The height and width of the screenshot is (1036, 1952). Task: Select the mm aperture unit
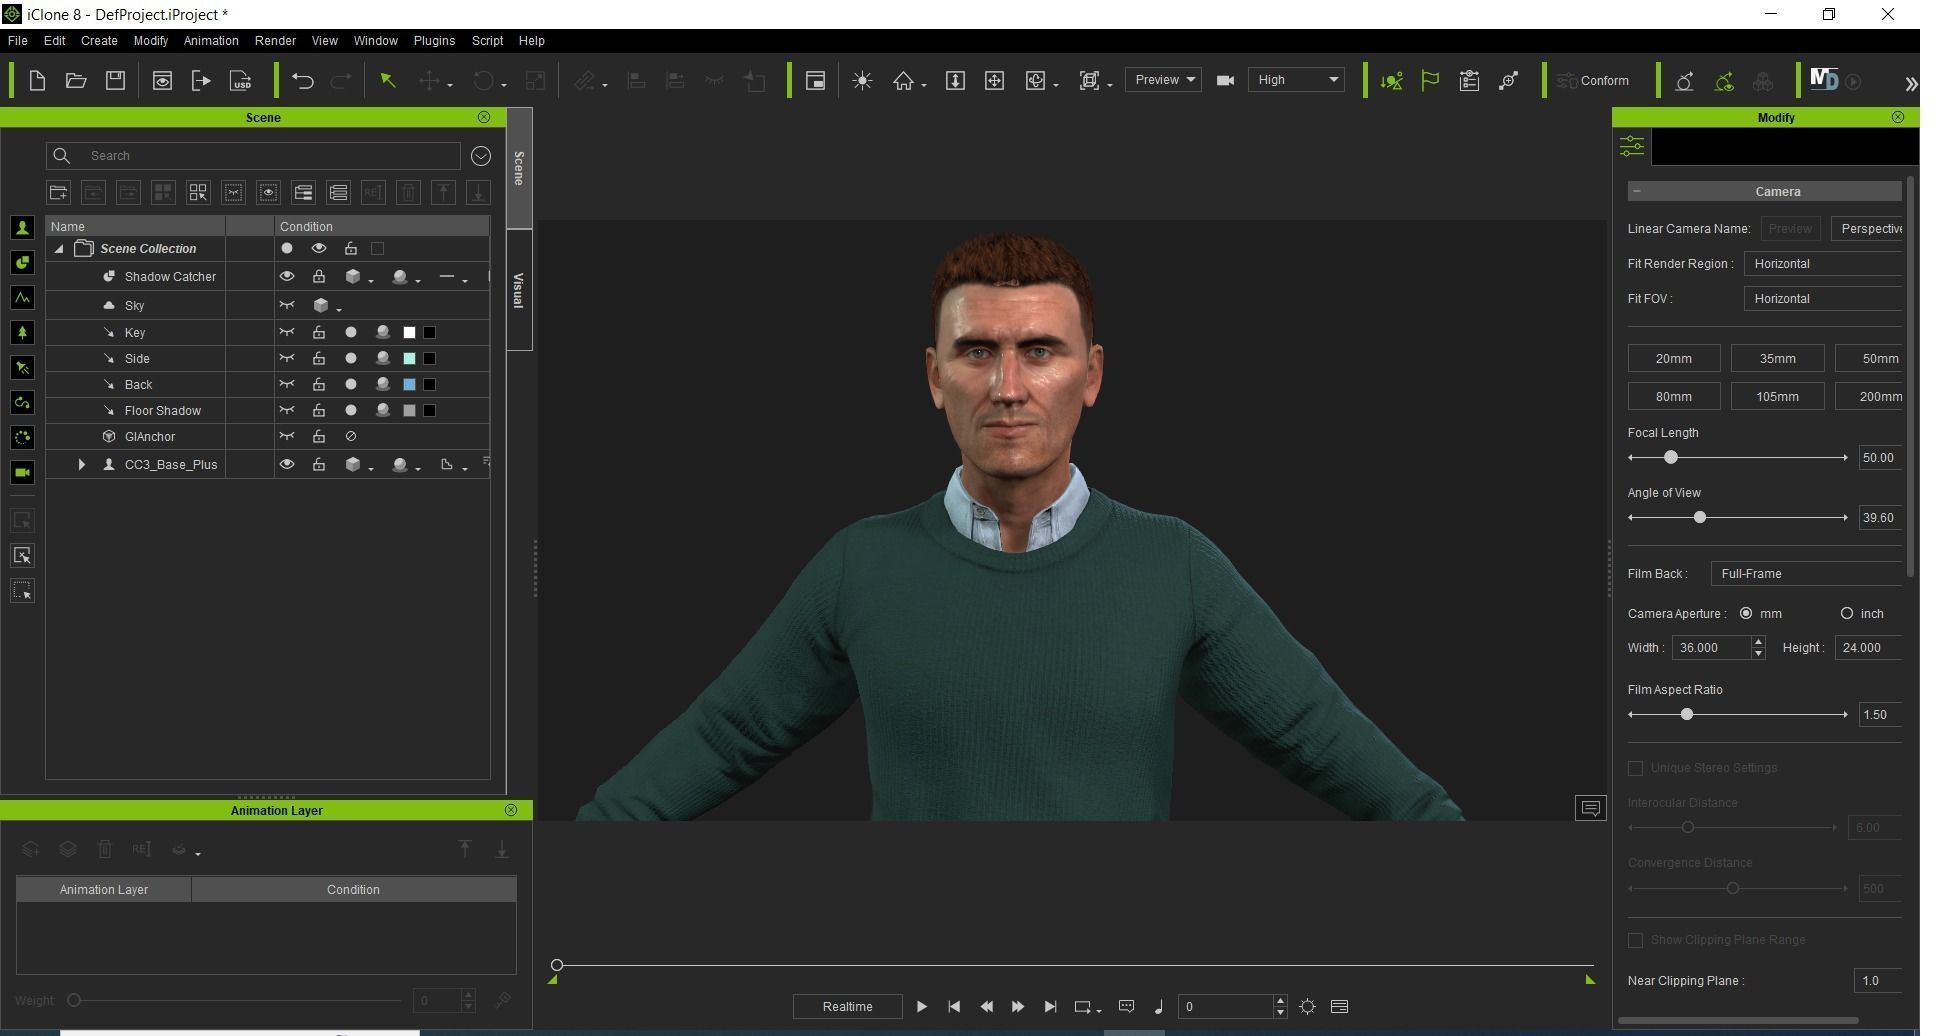pos(1746,614)
